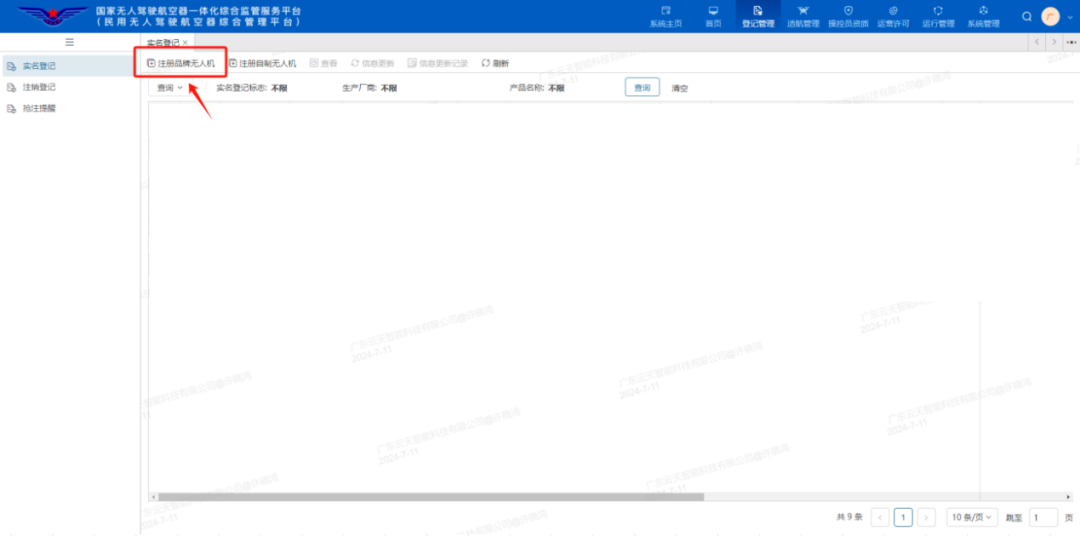
Task: Expand the 查询 filter dropdown
Action: tap(170, 88)
